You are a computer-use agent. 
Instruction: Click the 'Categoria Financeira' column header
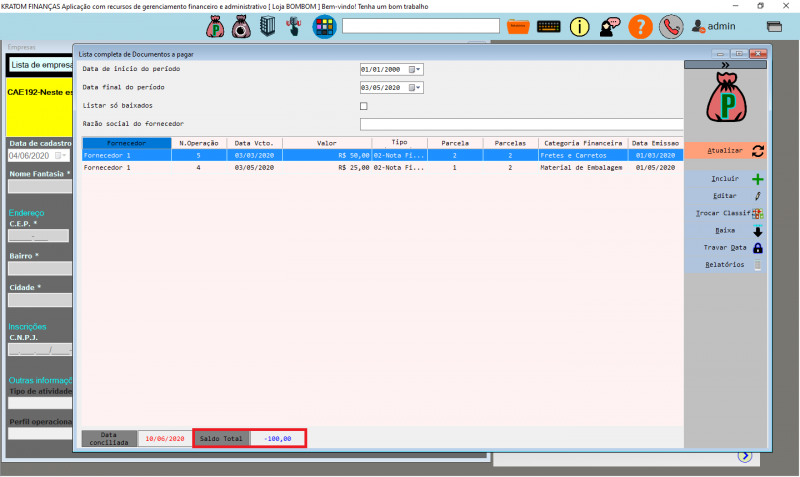583,143
